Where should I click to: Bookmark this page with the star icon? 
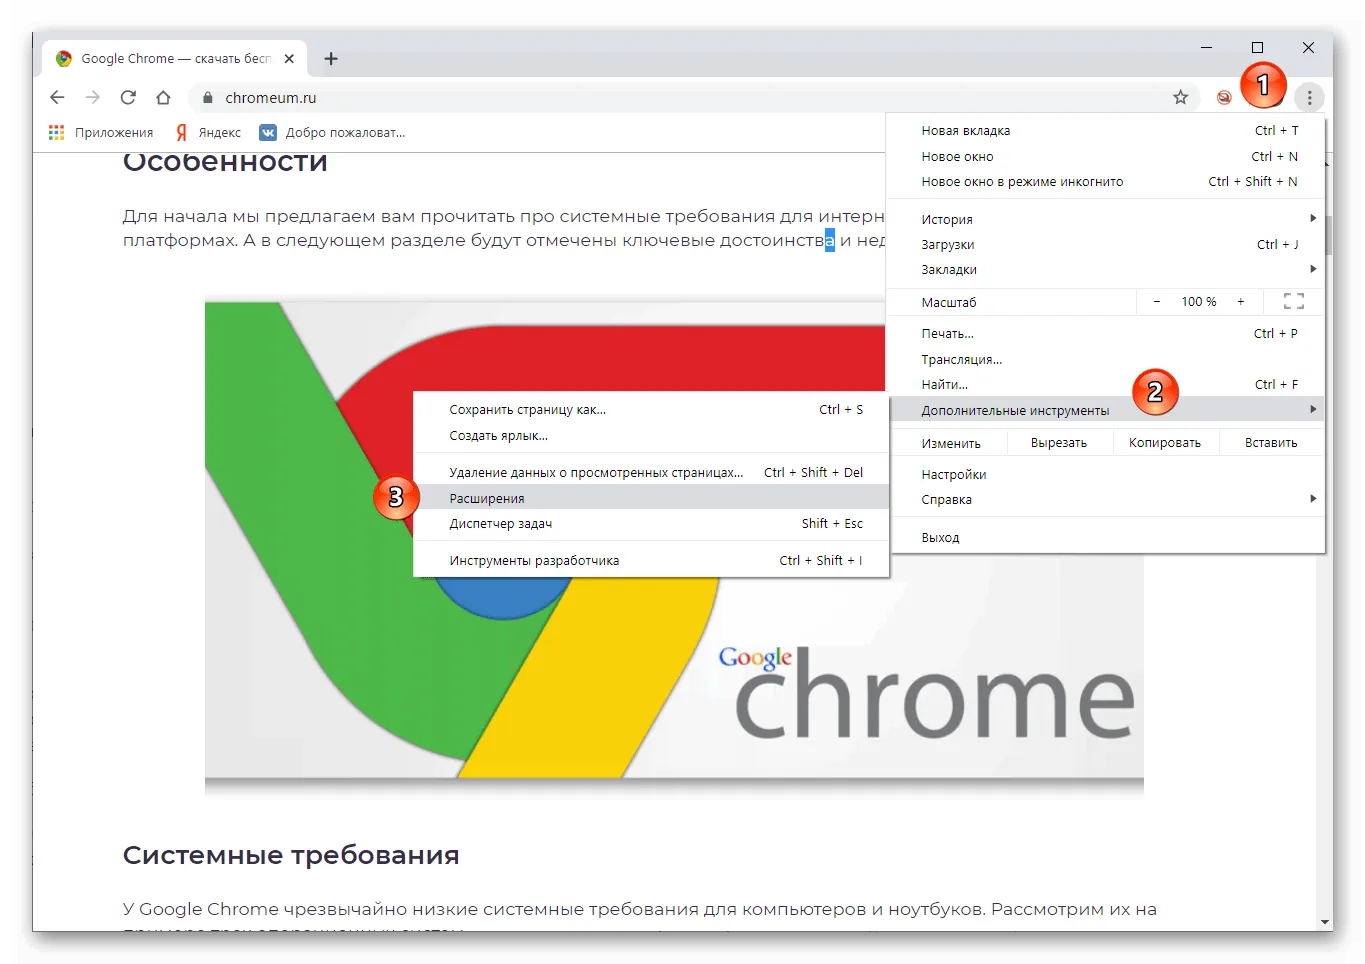[x=1181, y=97]
